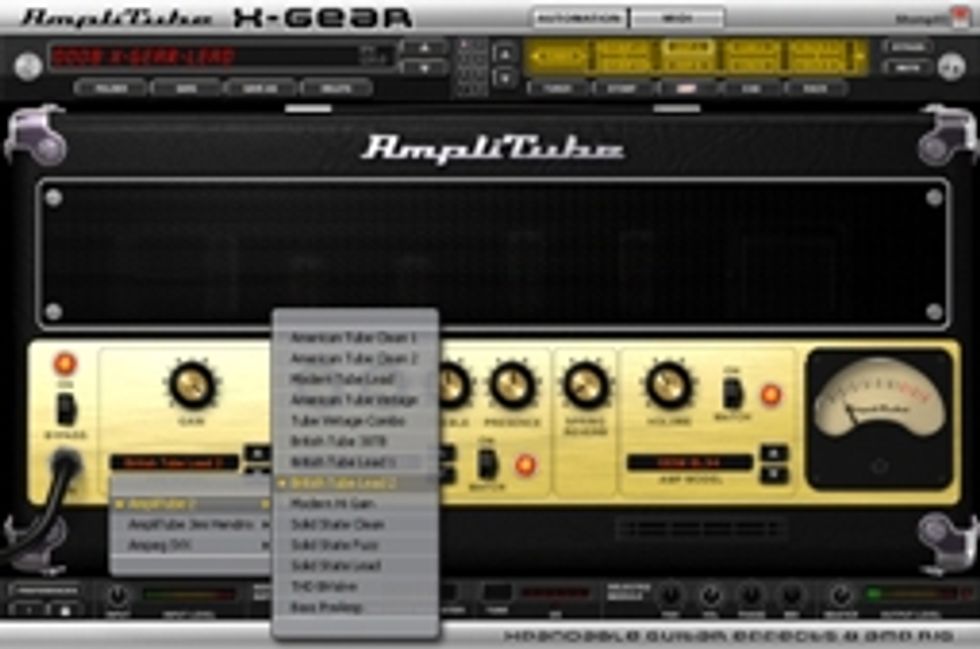Adjust the Gain knob
This screenshot has height=649, width=980.
click(190, 386)
